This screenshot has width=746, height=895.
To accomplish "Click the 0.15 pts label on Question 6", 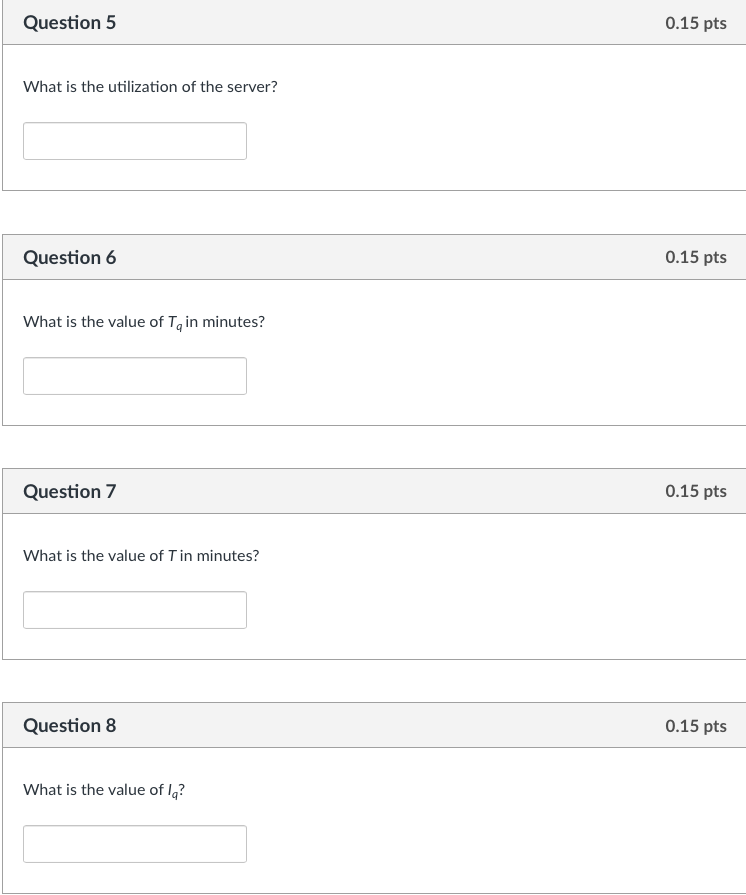I will [x=695, y=257].
